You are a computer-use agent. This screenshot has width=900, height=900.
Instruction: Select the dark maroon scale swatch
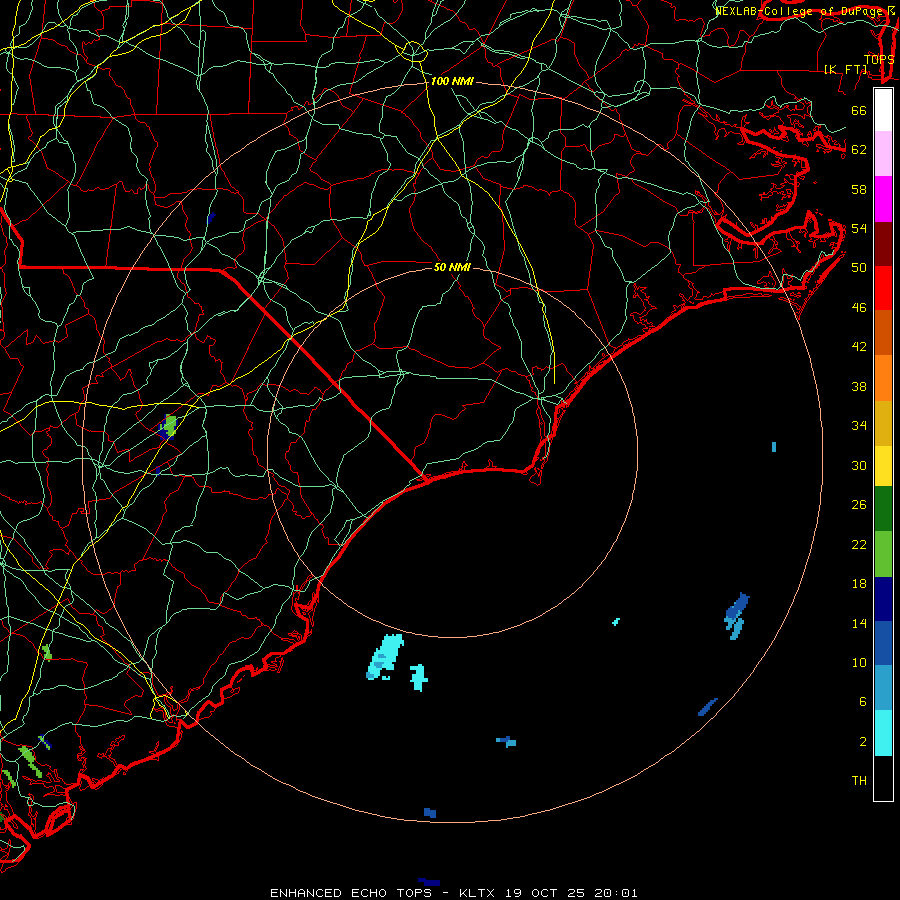click(883, 244)
